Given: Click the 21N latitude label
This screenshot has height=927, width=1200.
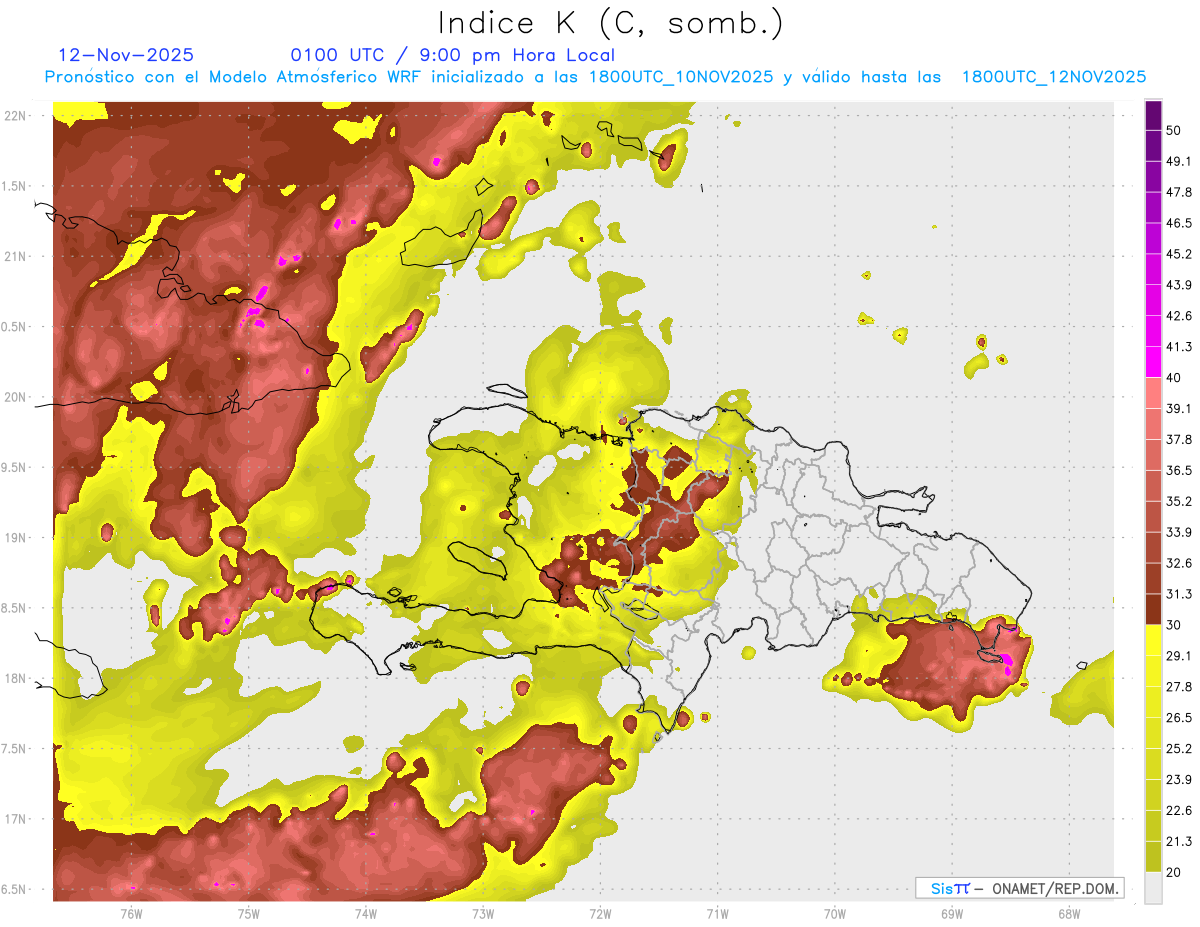Looking at the screenshot, I should tap(16, 256).
